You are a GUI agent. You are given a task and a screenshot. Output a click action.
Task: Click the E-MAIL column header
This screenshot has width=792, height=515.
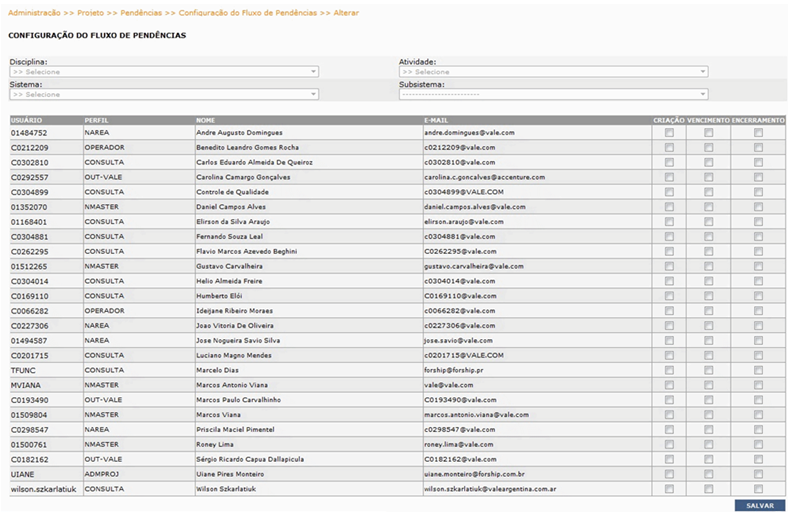(436, 120)
